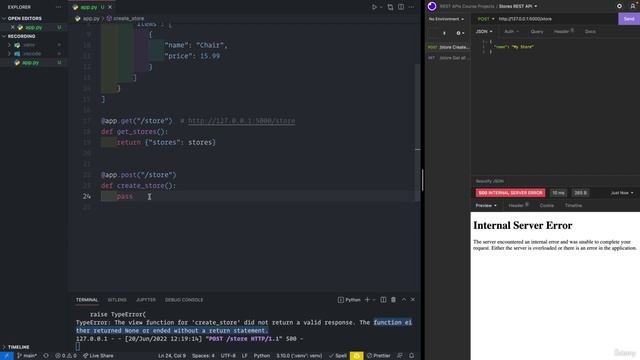The height and width of the screenshot is (360, 640).
Task: Collapse the Open Editors section
Action: (x=24, y=18)
